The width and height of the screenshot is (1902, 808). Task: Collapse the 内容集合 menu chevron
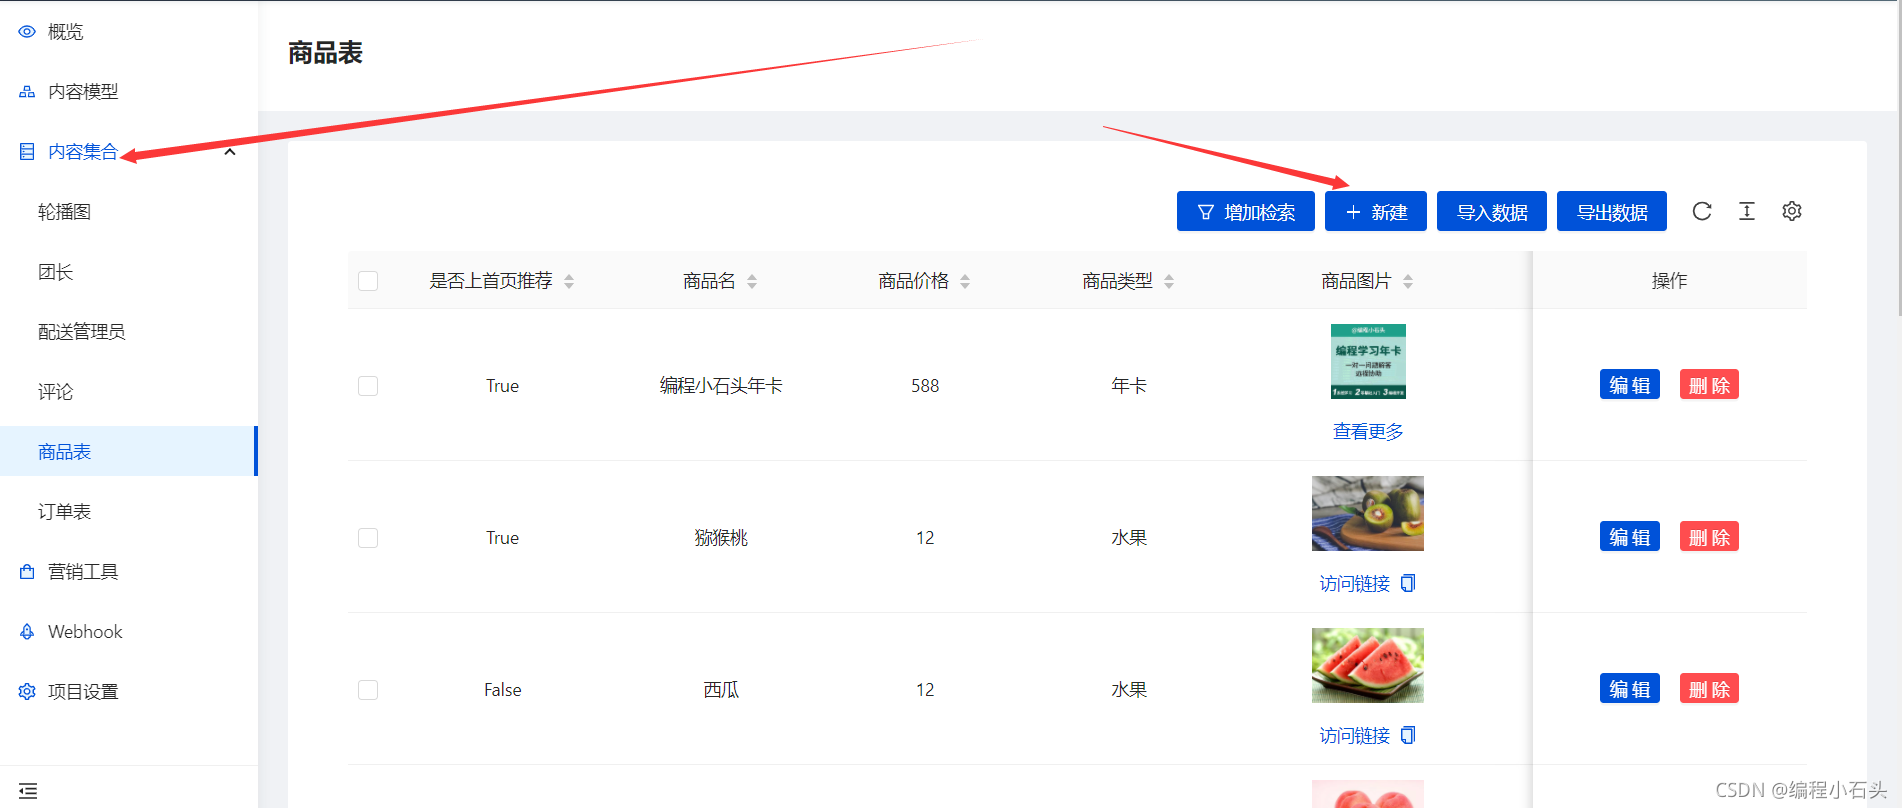tap(230, 152)
